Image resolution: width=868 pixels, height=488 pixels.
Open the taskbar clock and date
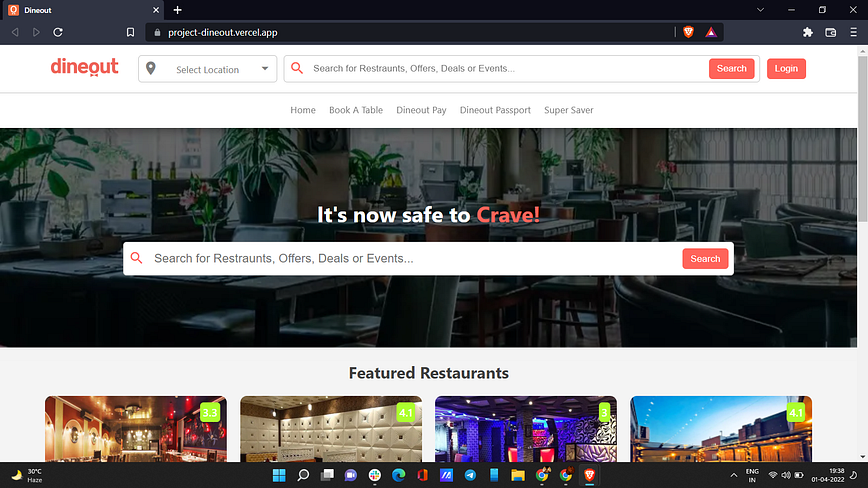pyautogui.click(x=828, y=475)
